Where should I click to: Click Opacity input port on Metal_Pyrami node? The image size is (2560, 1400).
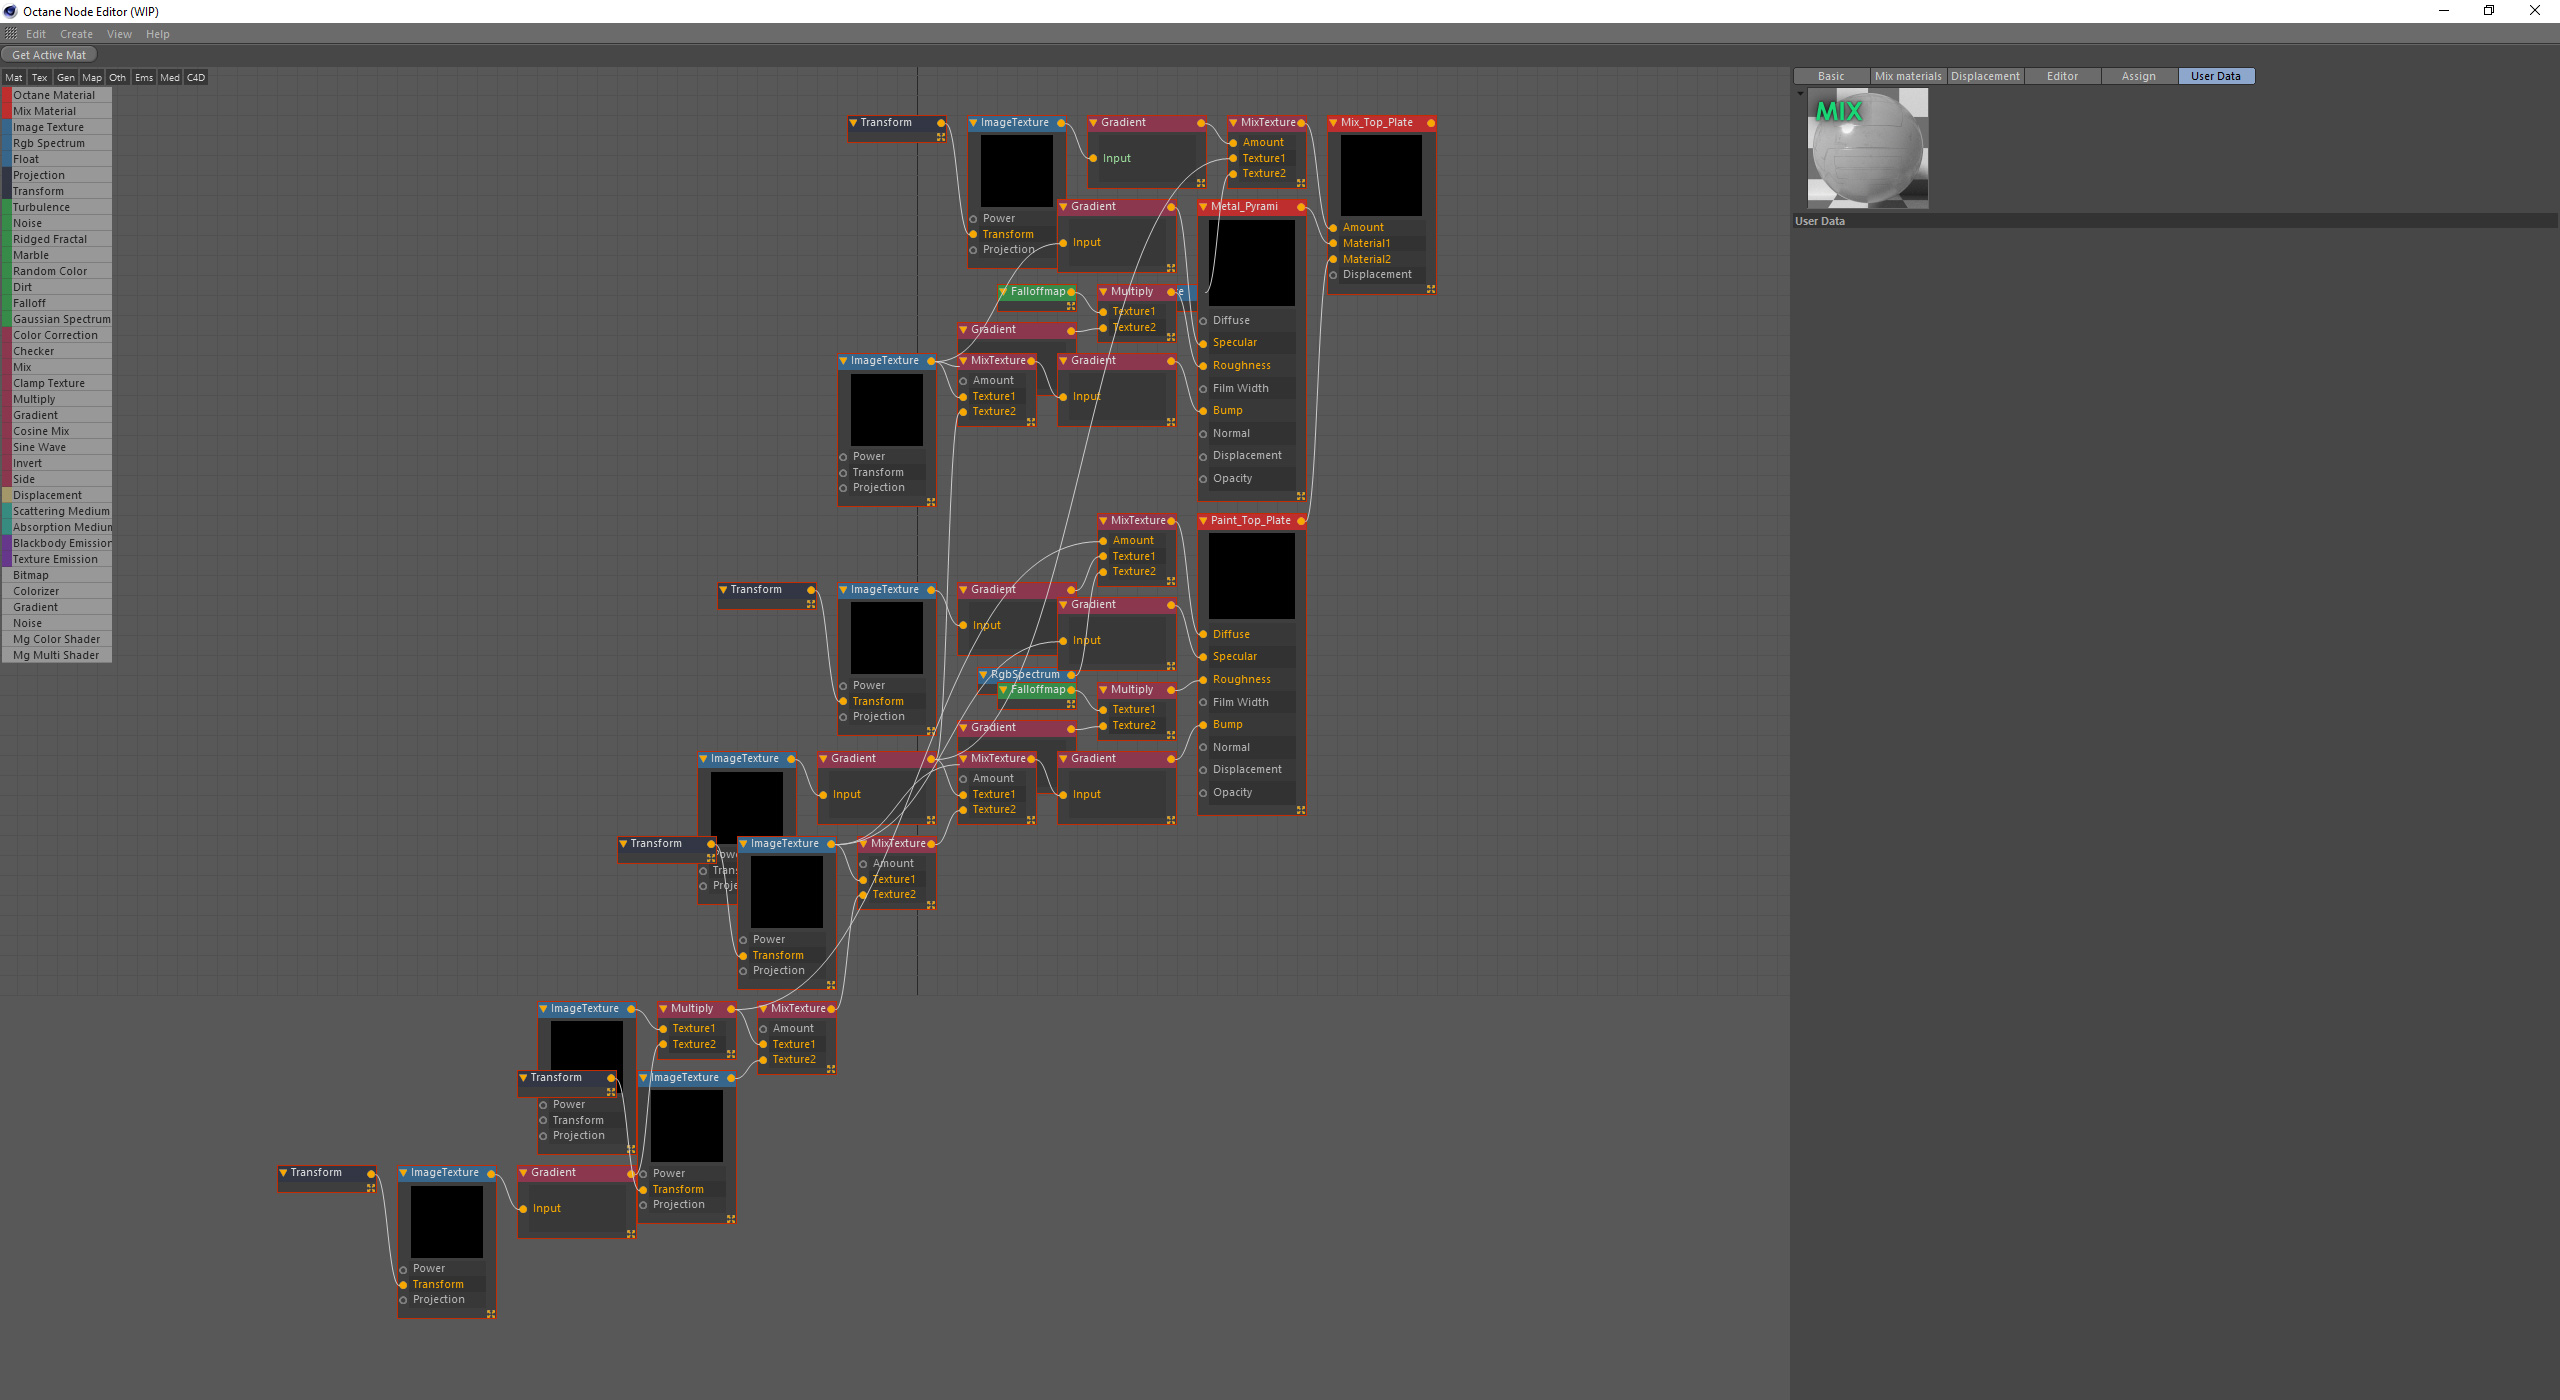1203,479
